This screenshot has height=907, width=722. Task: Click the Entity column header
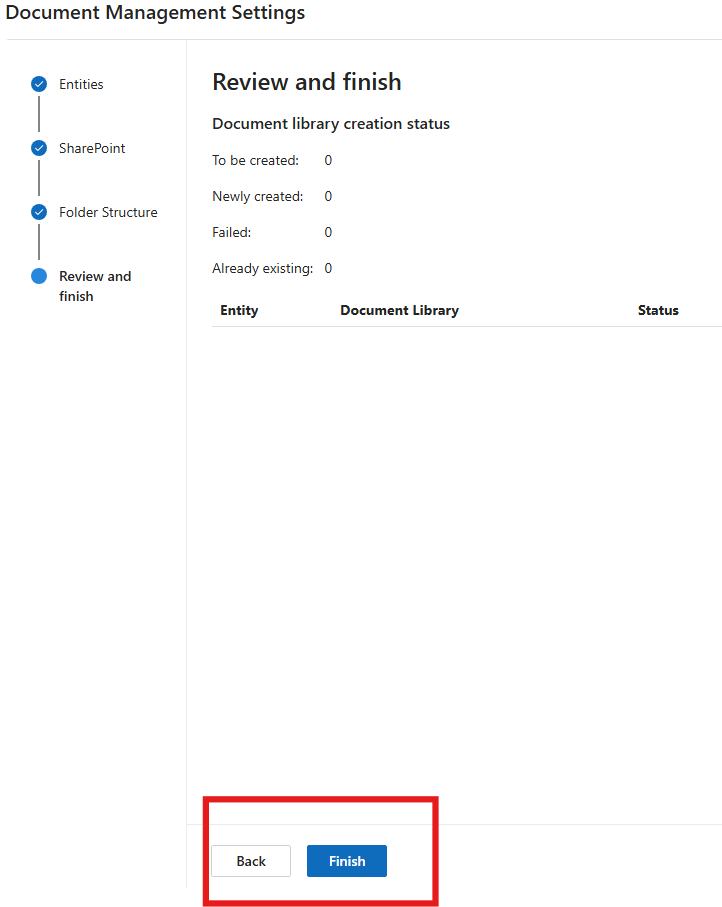pos(239,310)
